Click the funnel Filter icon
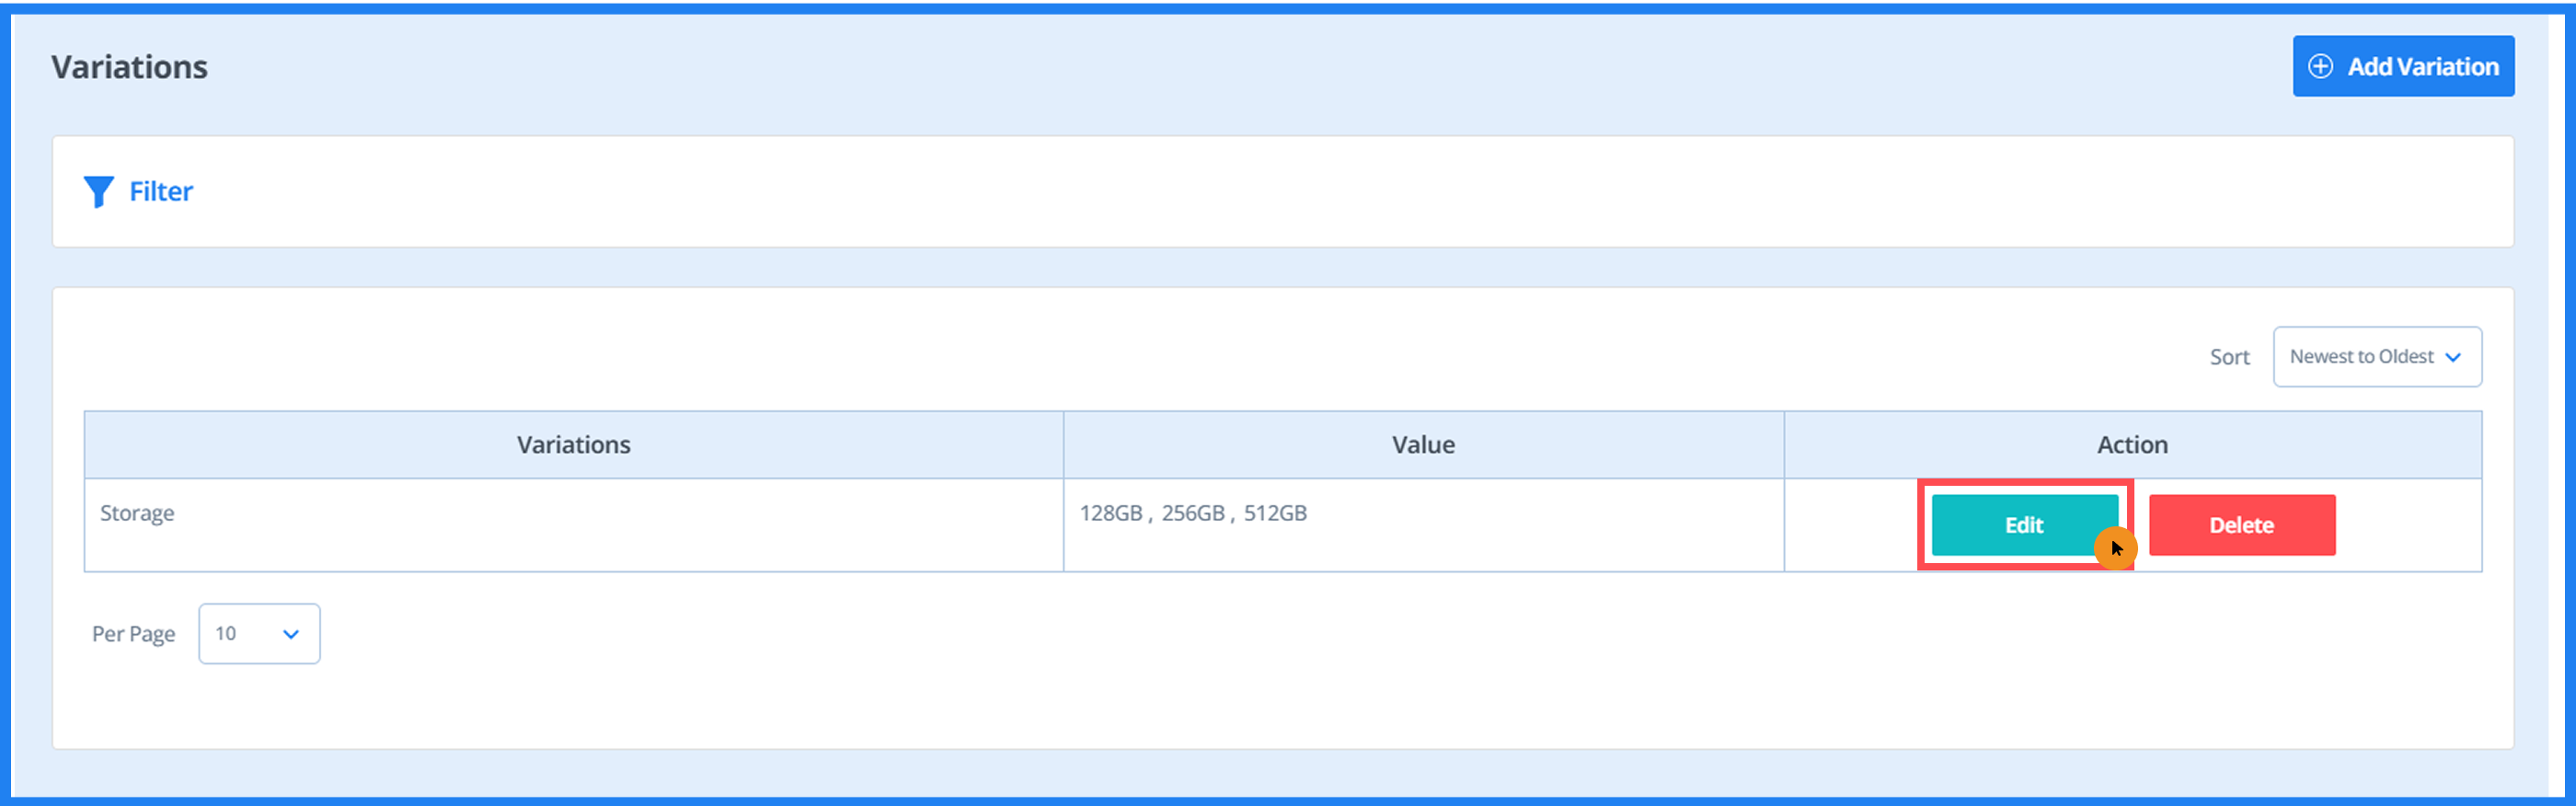The height and width of the screenshot is (806, 2576). [x=98, y=191]
